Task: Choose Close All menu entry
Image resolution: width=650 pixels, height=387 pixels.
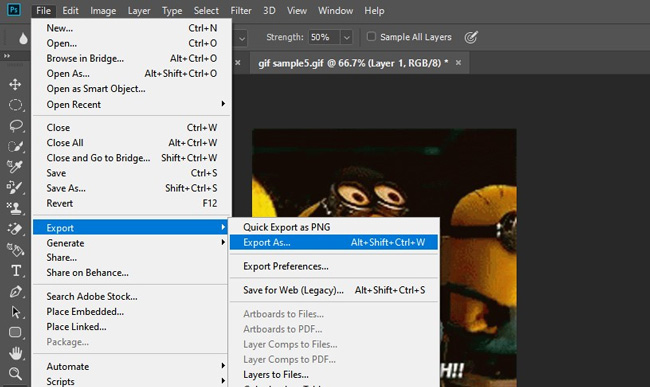Action: (131, 143)
